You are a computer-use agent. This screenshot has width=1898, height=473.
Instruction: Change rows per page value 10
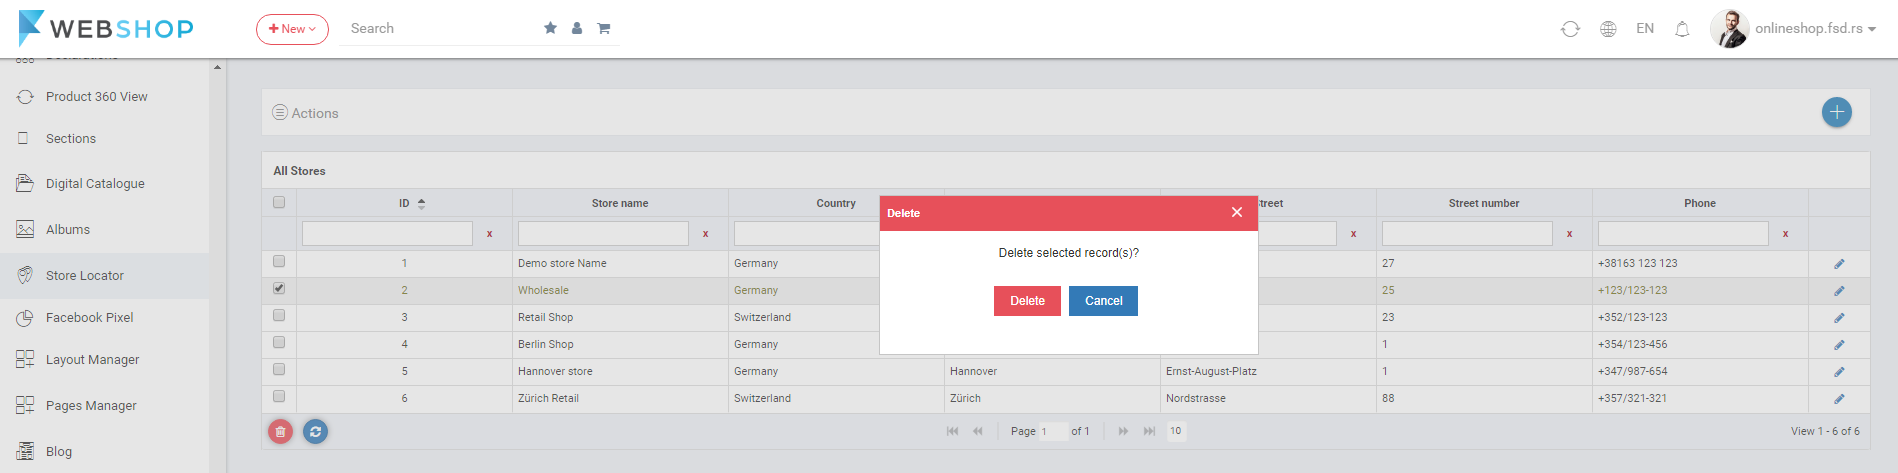tap(1176, 431)
